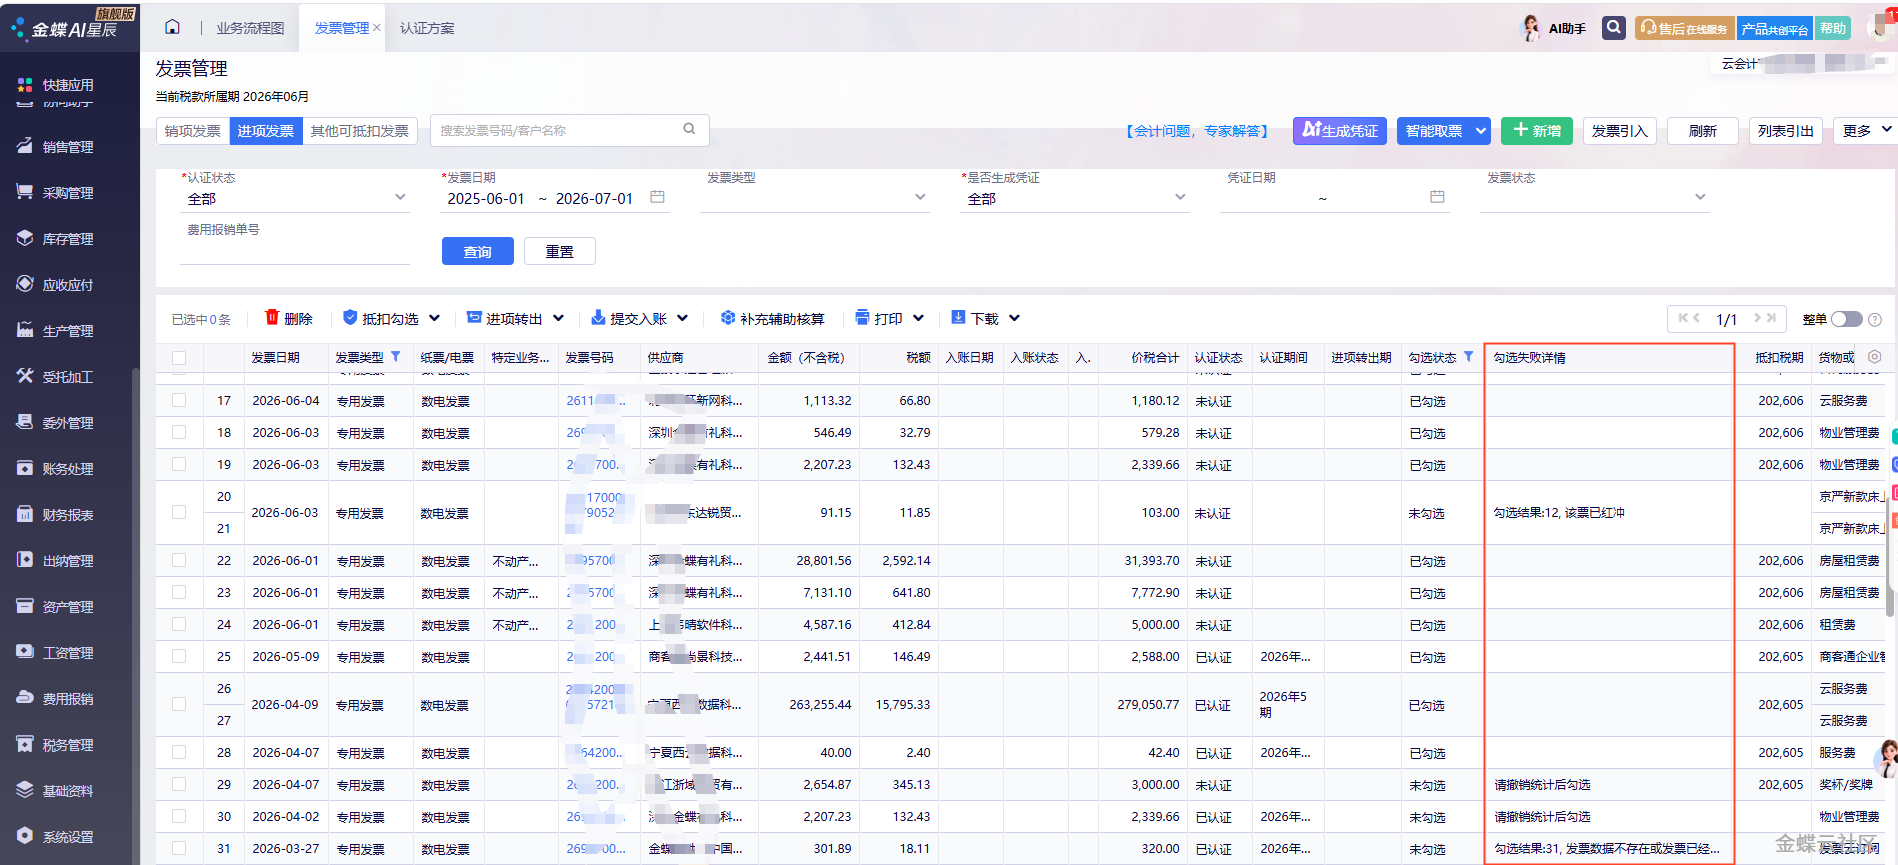Viewport: 1898px width, 865px height.
Task: Click the 费用报销单号 input field
Action: pos(295,251)
